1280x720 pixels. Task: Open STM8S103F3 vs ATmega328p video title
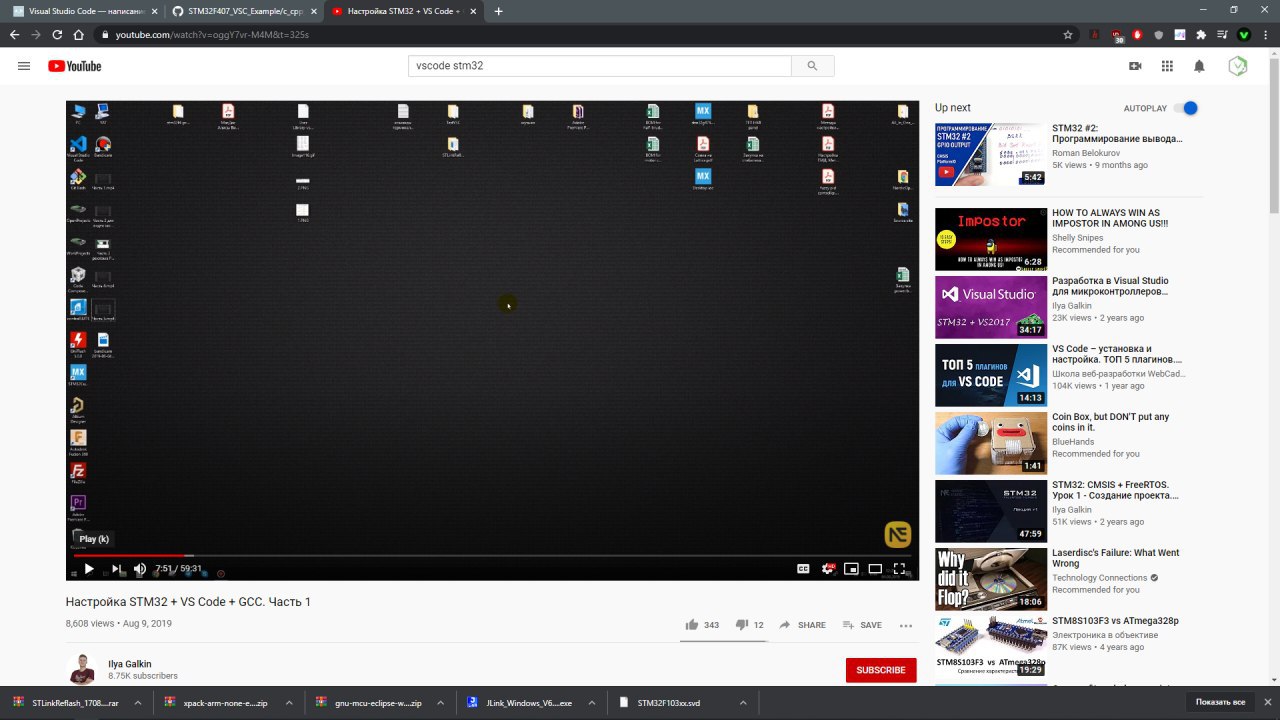point(1115,621)
